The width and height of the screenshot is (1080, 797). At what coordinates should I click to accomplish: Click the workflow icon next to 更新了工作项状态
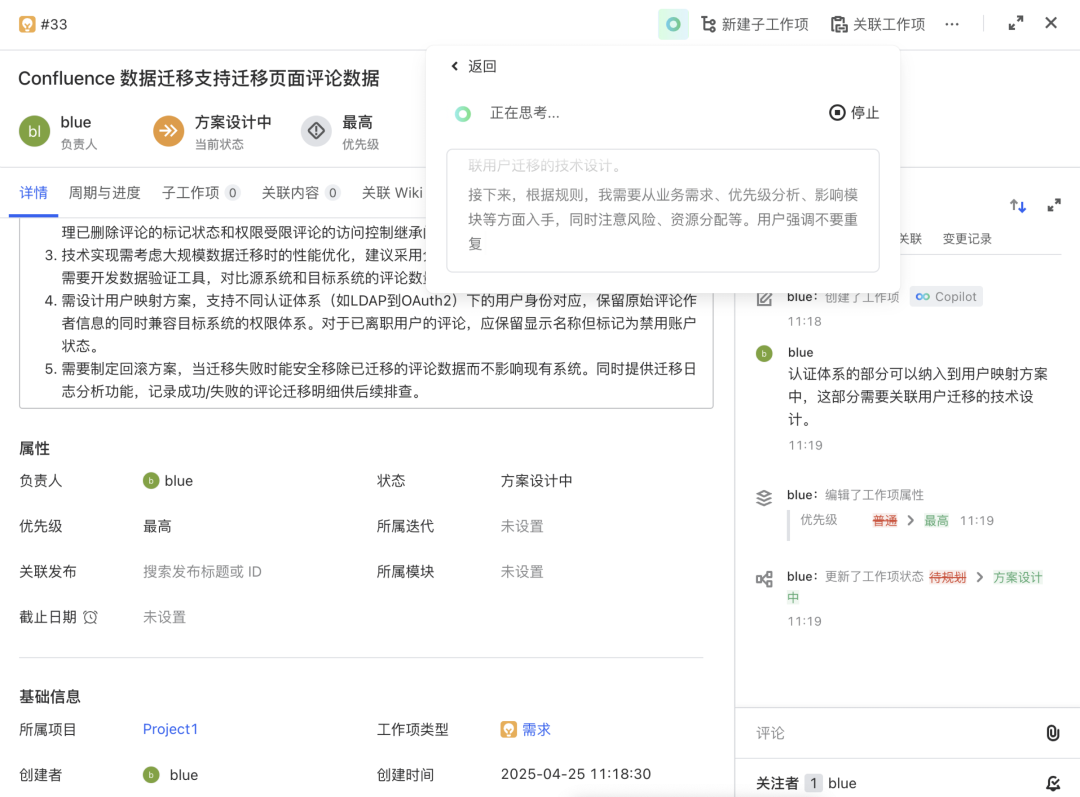coord(764,579)
